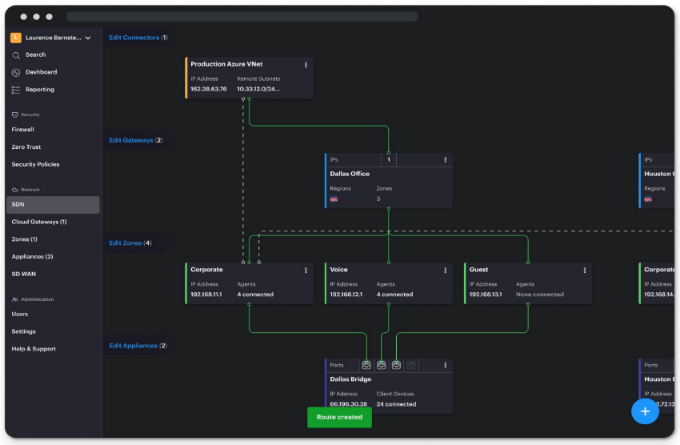Open the Laurence Bernste... account dropdown

(x=51, y=38)
